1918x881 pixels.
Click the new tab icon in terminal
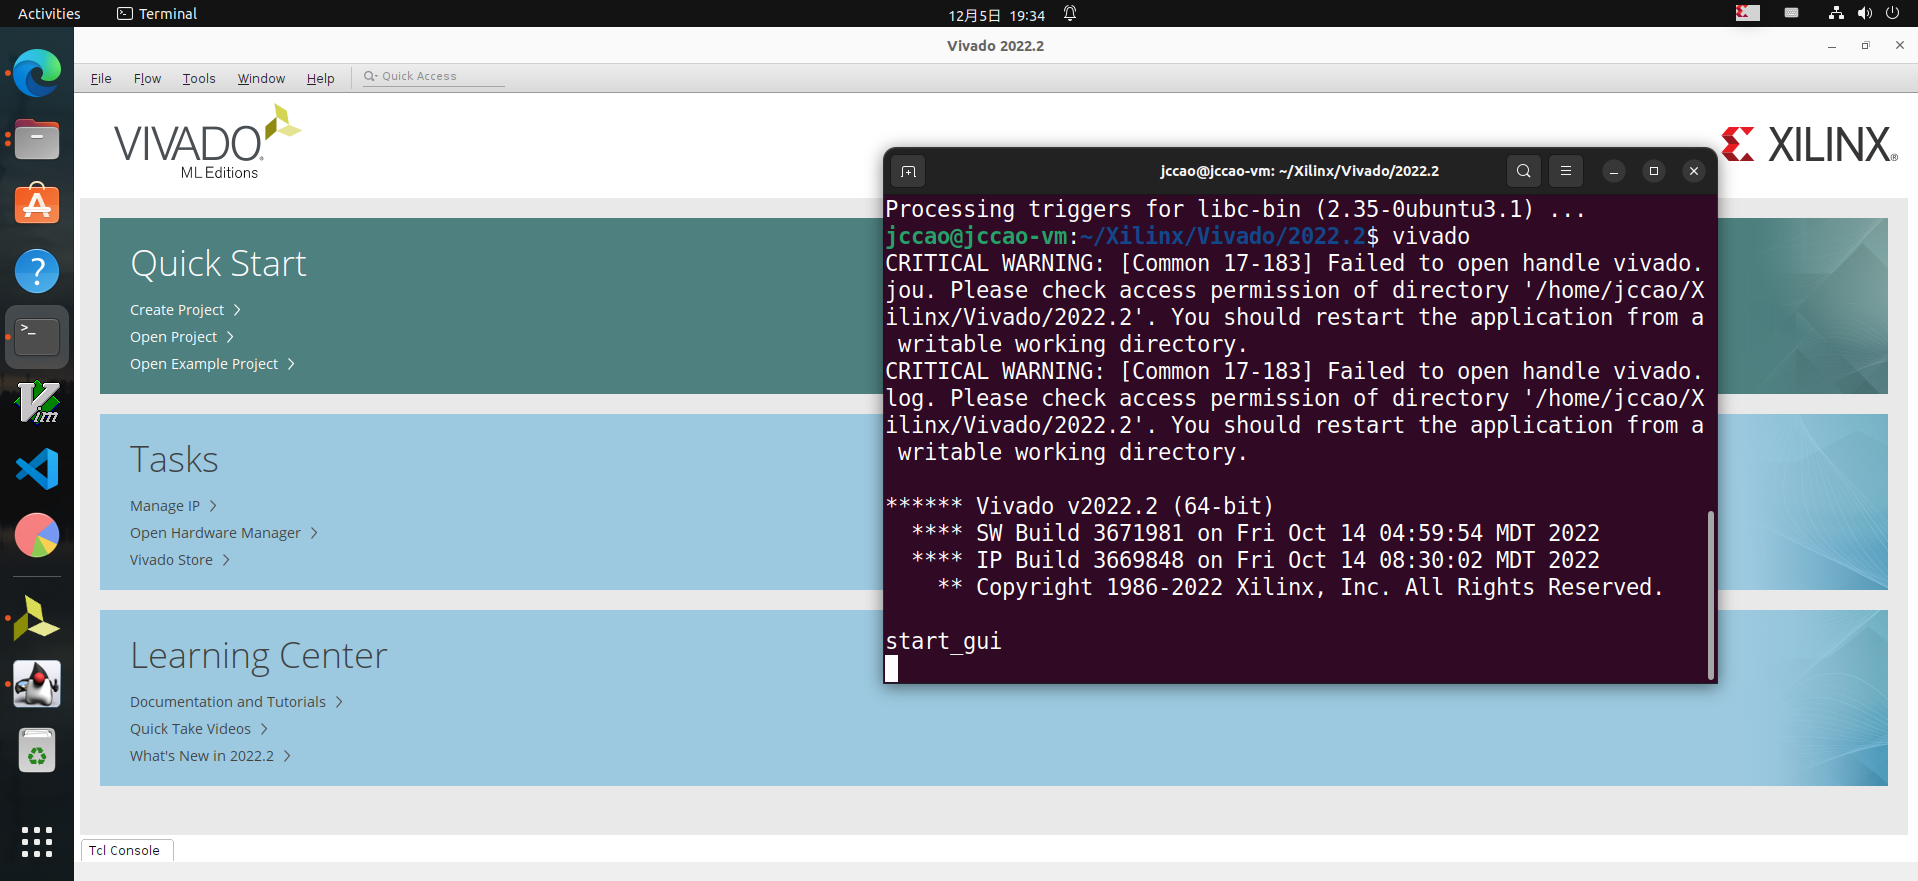(908, 171)
